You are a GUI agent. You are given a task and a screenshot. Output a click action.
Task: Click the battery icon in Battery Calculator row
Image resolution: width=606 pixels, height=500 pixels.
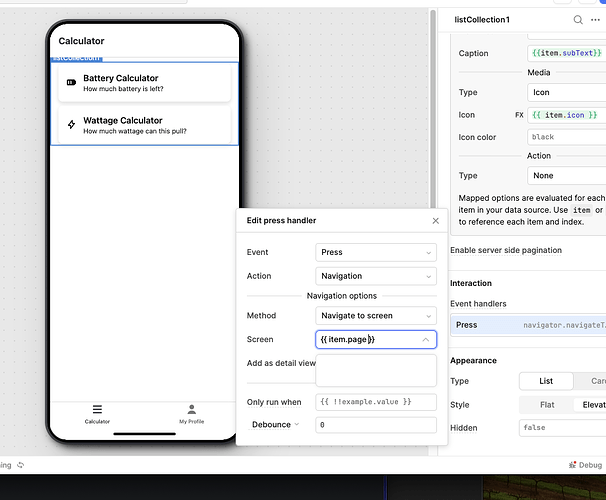(x=71, y=82)
